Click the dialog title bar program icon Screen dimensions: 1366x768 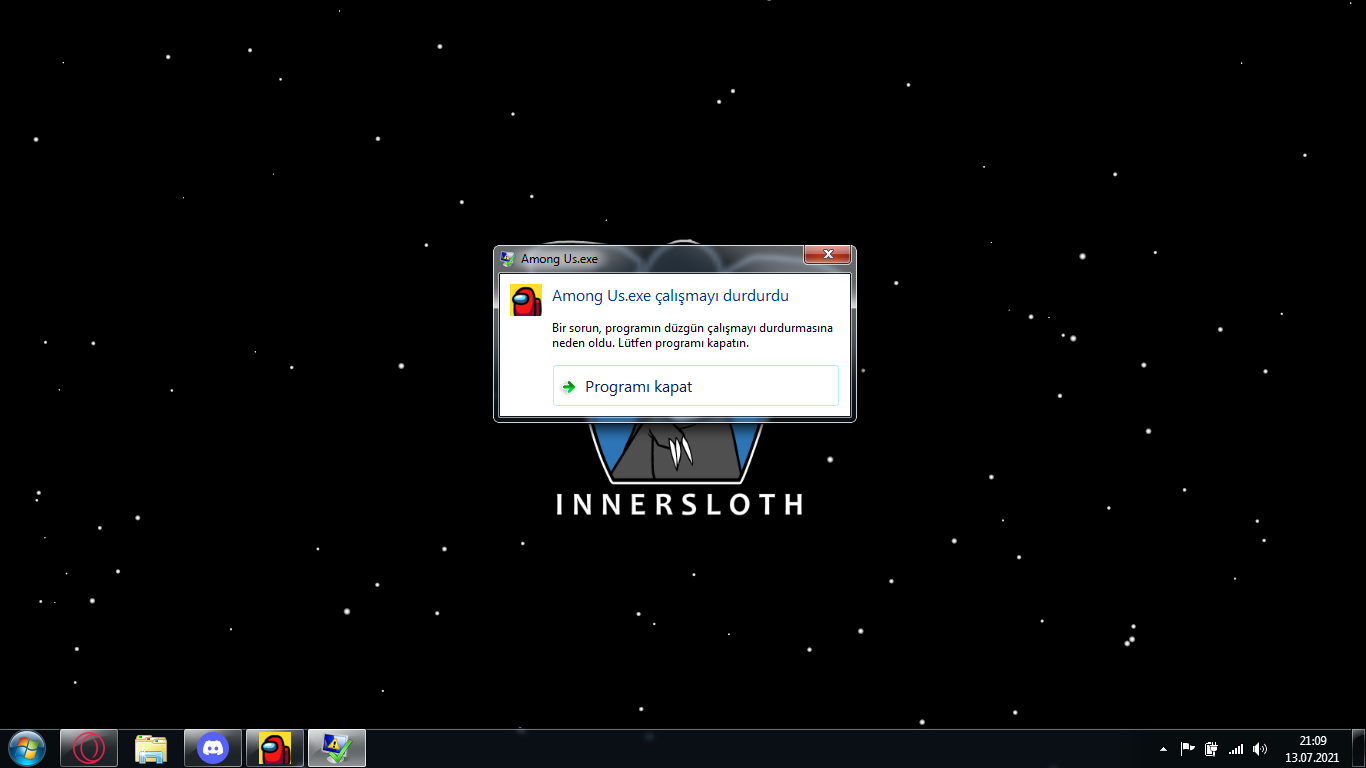508,259
